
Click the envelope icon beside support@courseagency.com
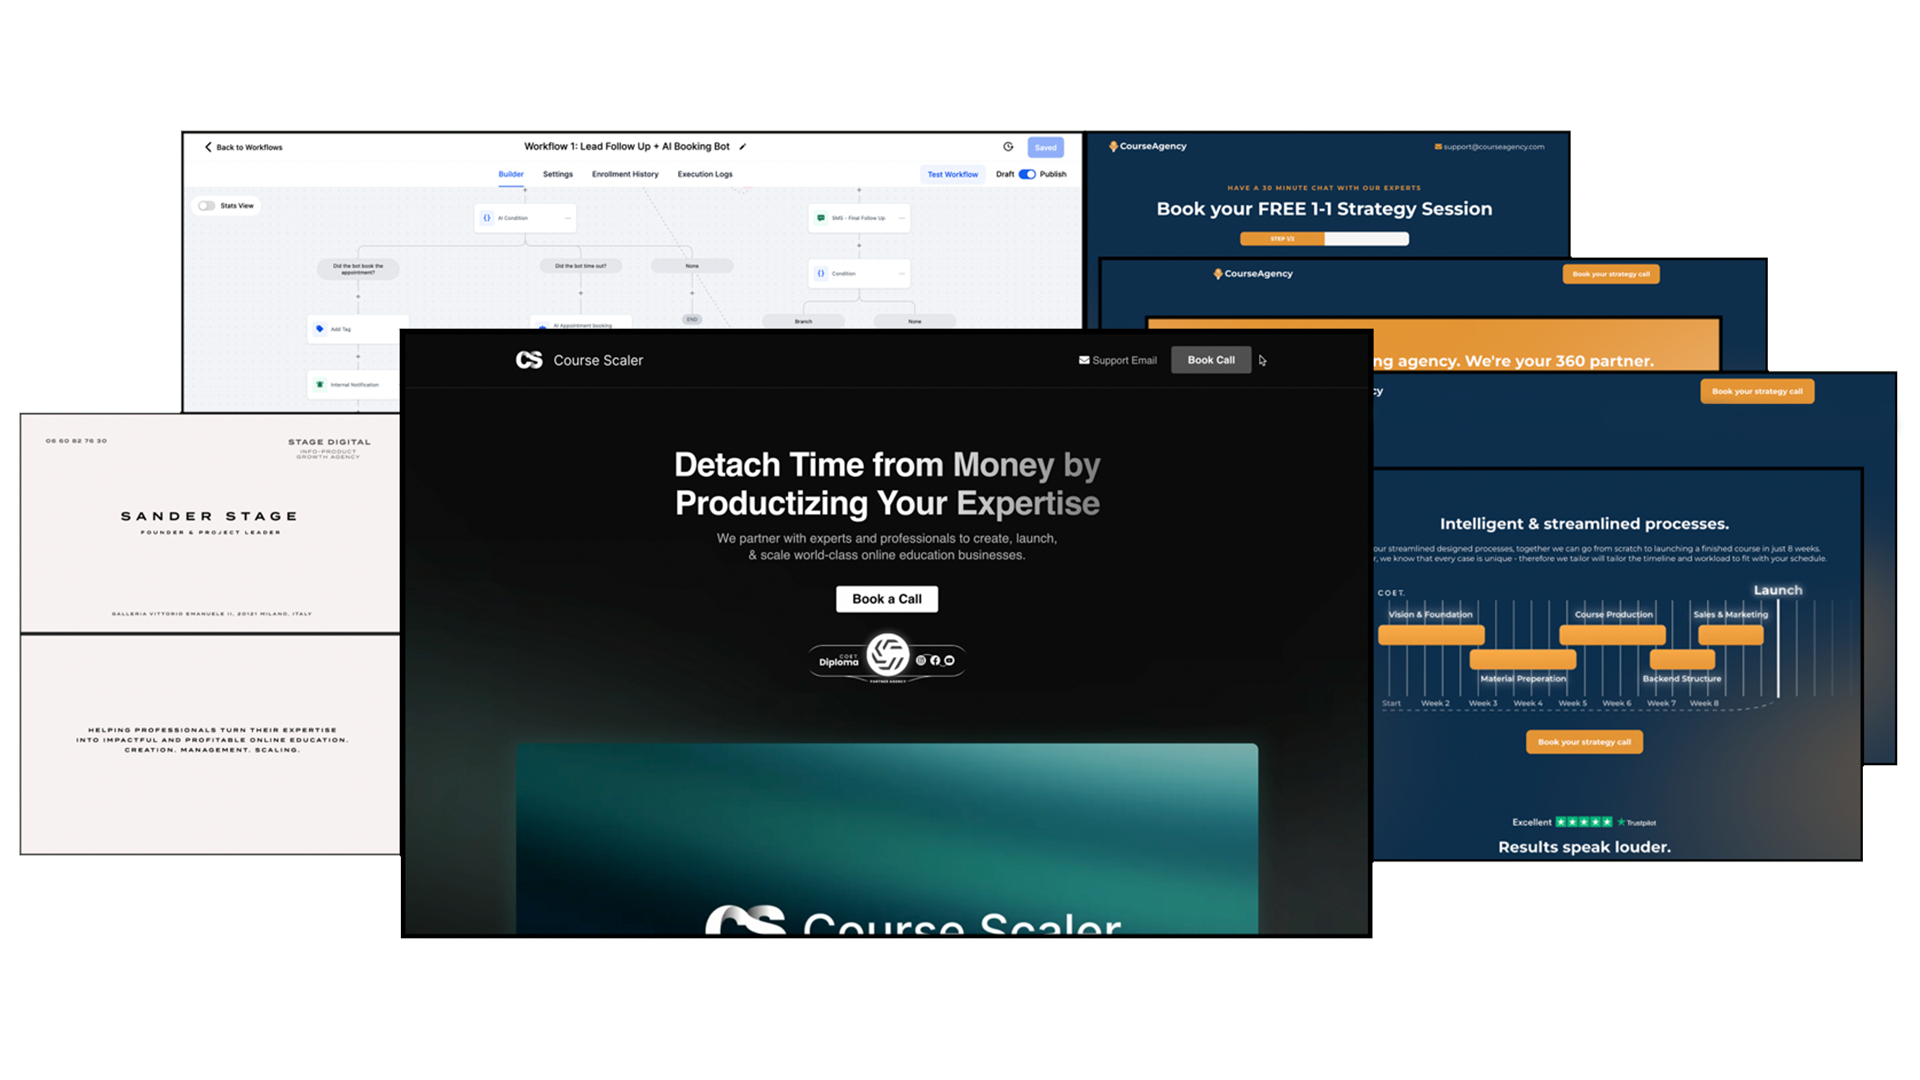point(1438,147)
